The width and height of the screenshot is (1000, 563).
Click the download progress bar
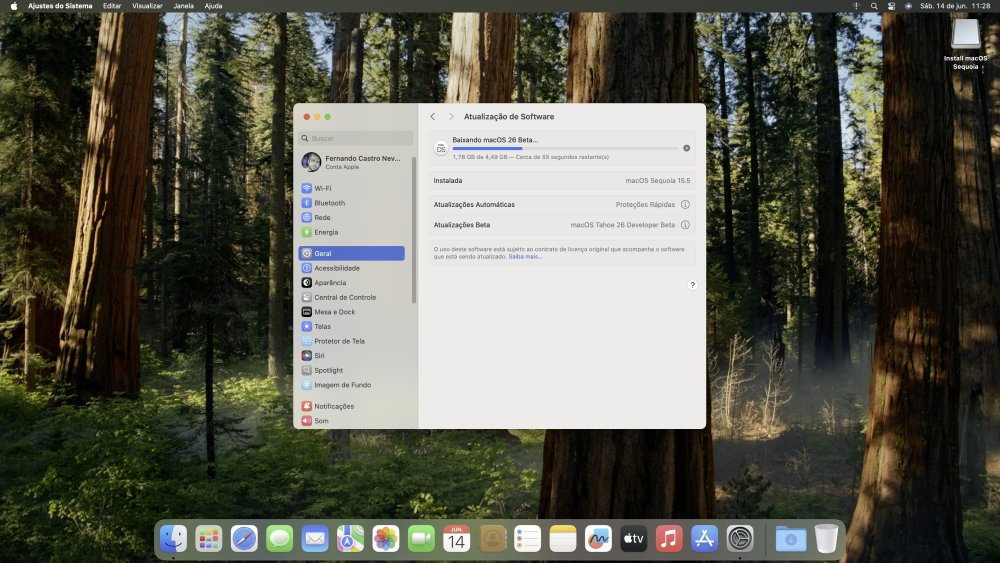pyautogui.click(x=565, y=149)
